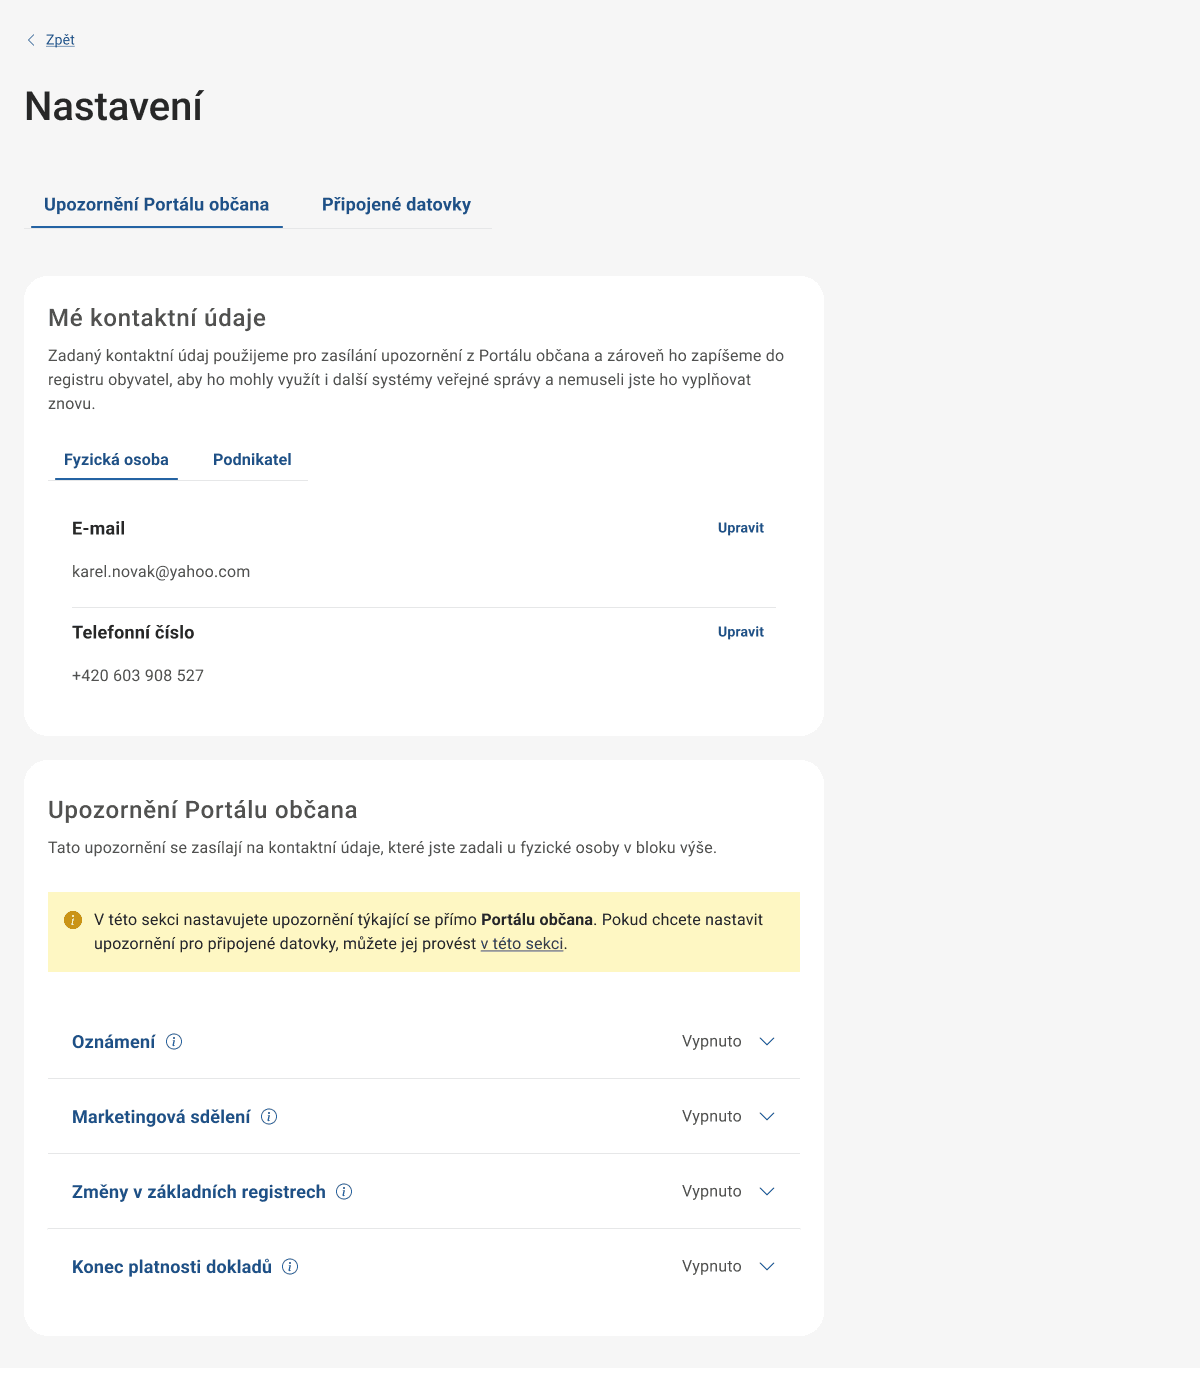Open the Fyzická osoba tab
The image size is (1200, 1384).
pos(115,459)
